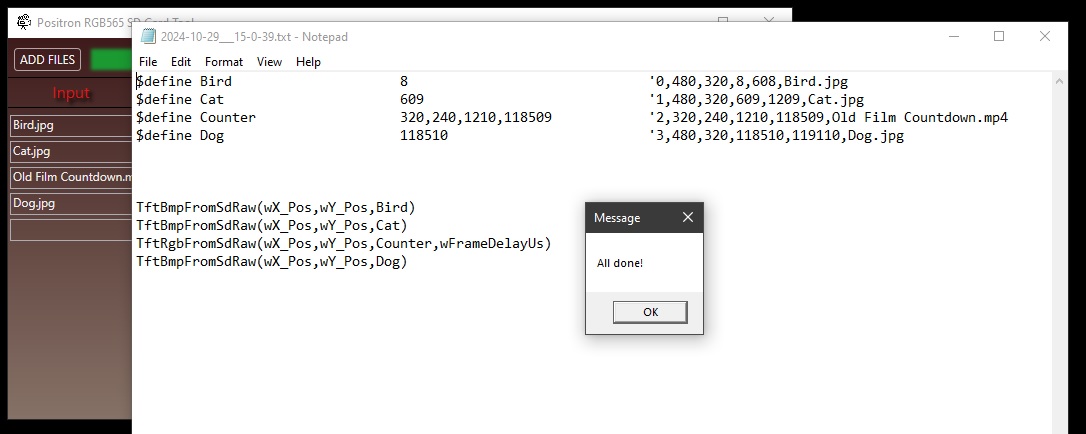The height and width of the screenshot is (434, 1086).
Task: Click the Notepad document icon in title bar
Action: pos(148,36)
